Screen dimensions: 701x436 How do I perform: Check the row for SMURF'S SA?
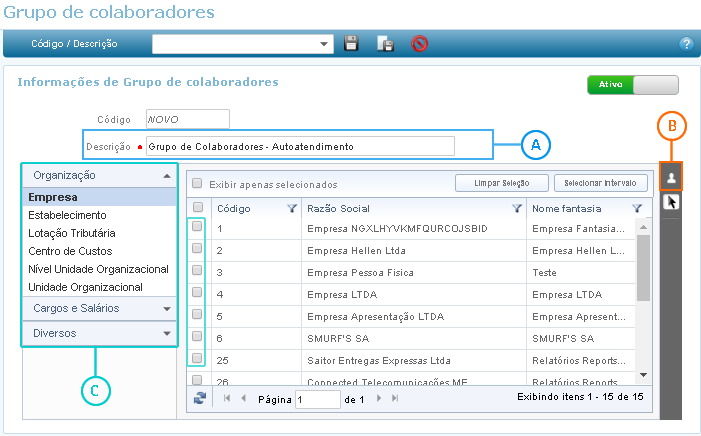click(198, 337)
